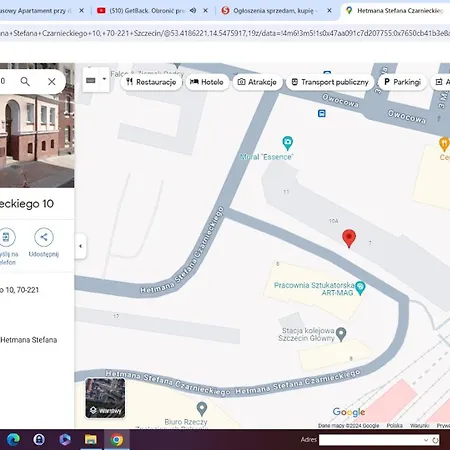
Task: Click the orange restaurant marker on the map
Action: coord(444,144)
